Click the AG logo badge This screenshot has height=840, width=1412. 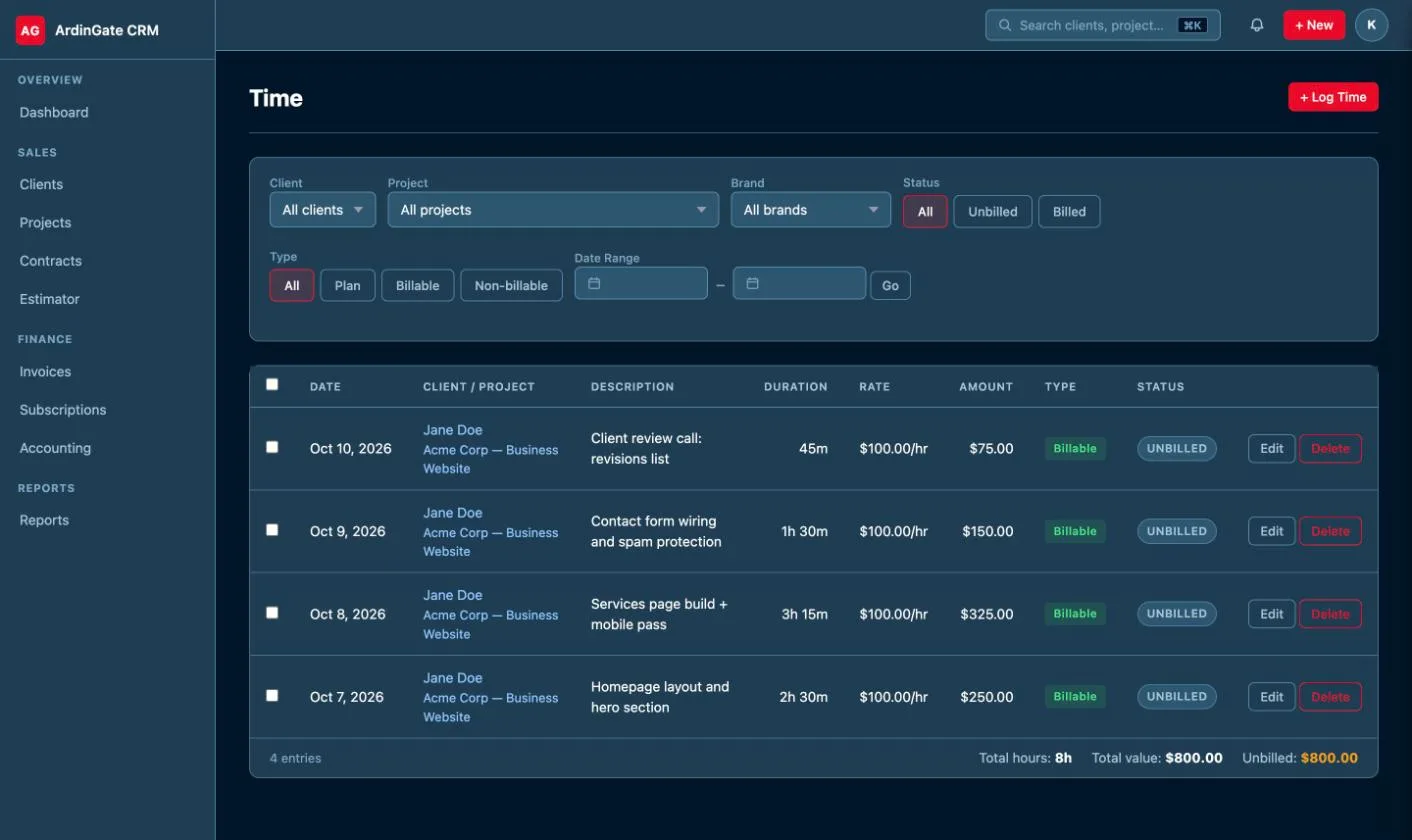(x=30, y=30)
